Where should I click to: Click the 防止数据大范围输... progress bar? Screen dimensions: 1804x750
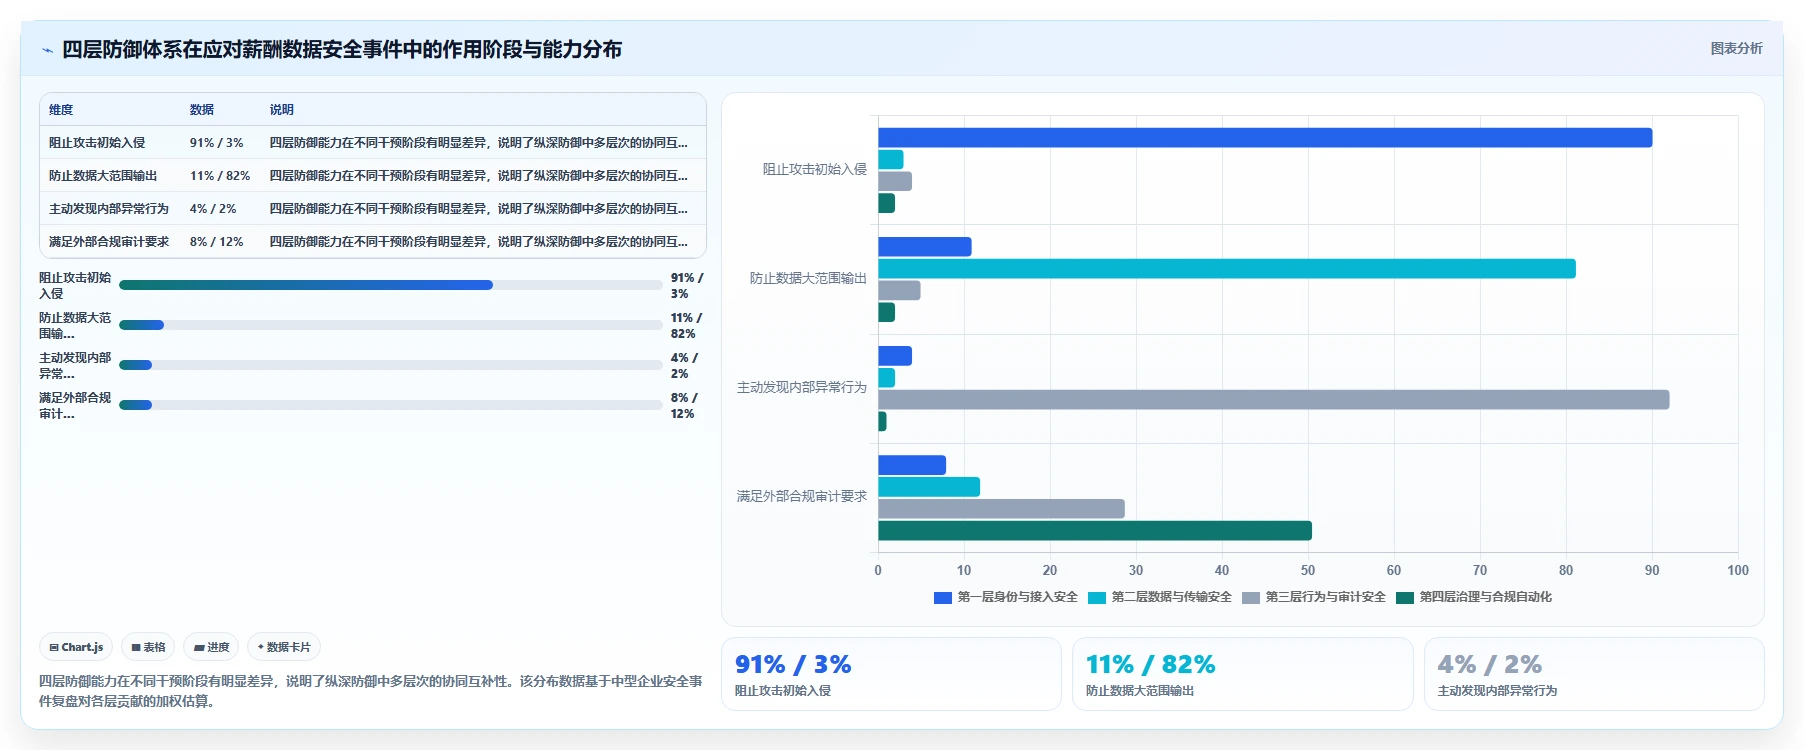[x=390, y=325]
